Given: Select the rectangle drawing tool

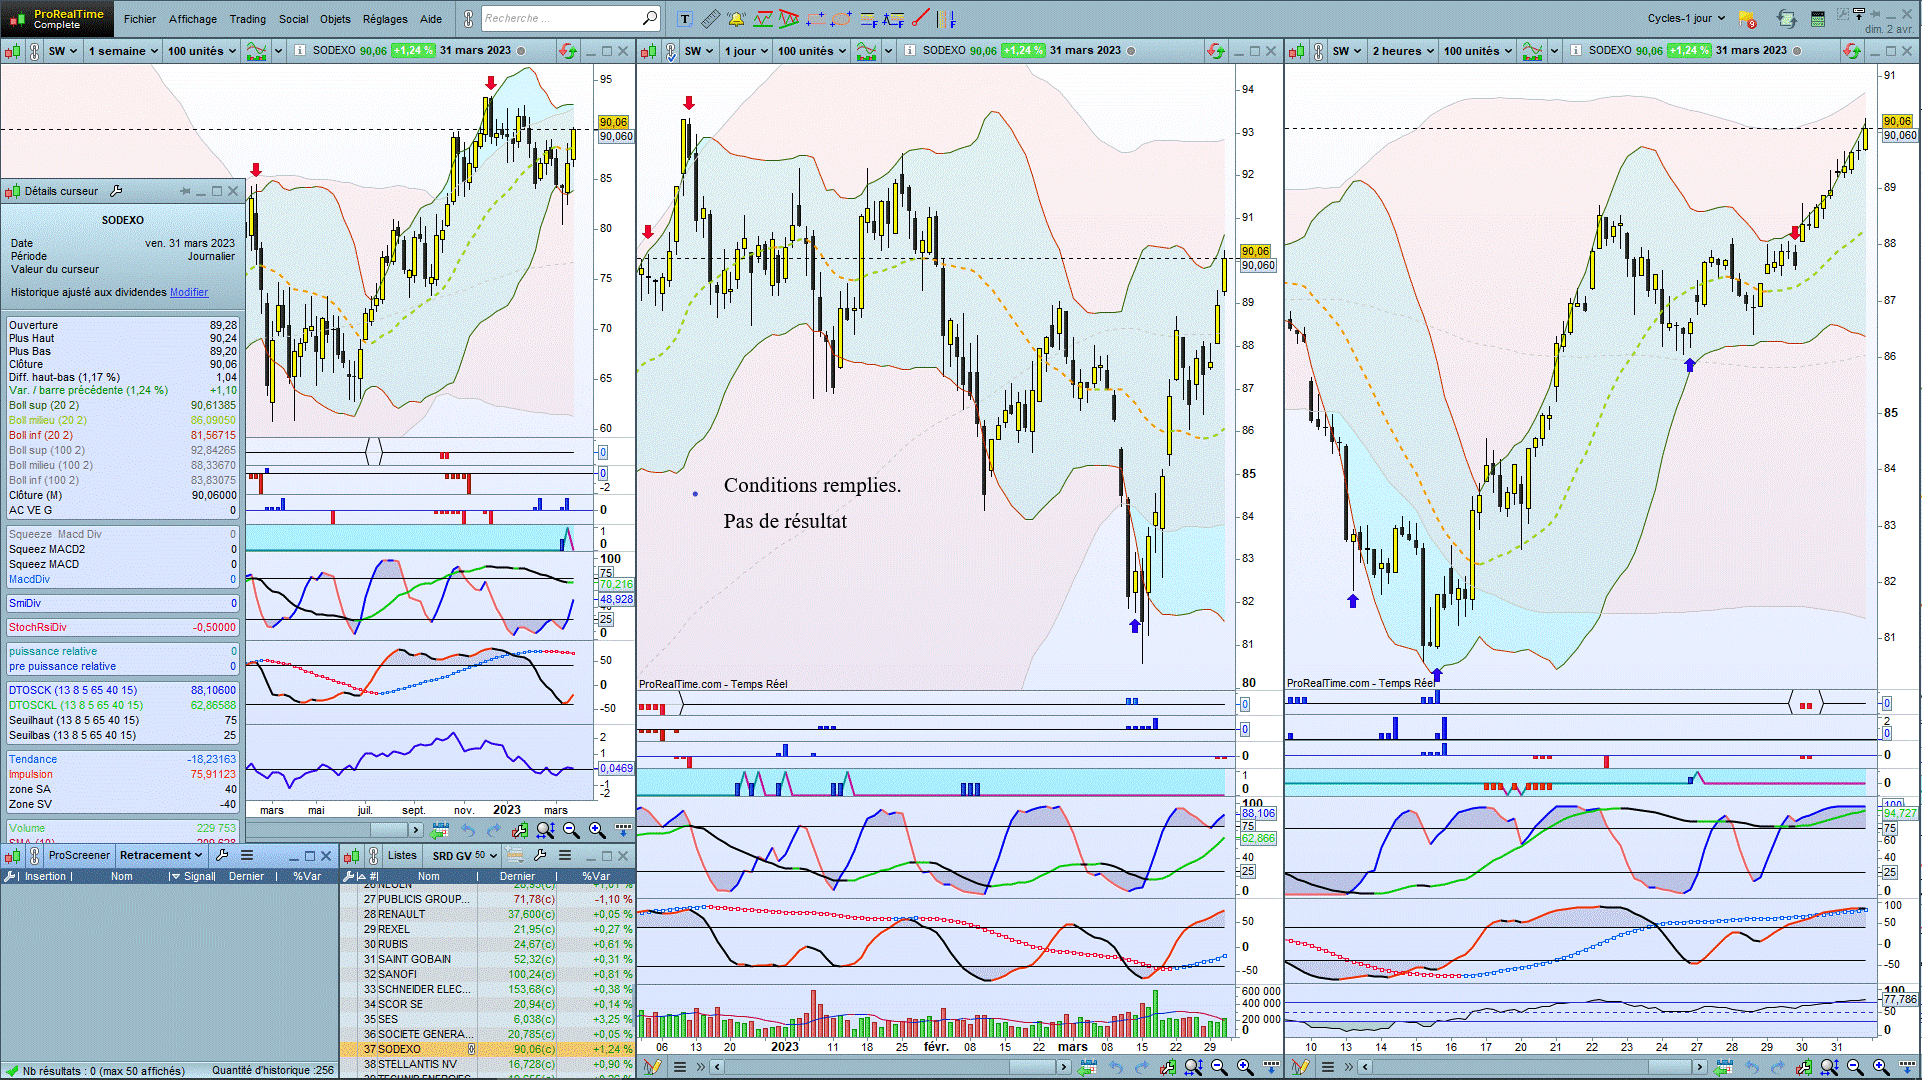Looking at the screenshot, I should tap(815, 19).
